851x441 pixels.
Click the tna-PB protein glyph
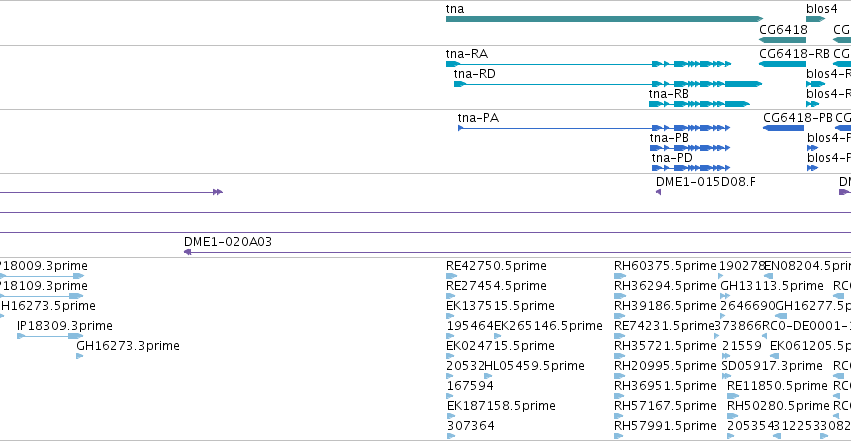[690, 148]
